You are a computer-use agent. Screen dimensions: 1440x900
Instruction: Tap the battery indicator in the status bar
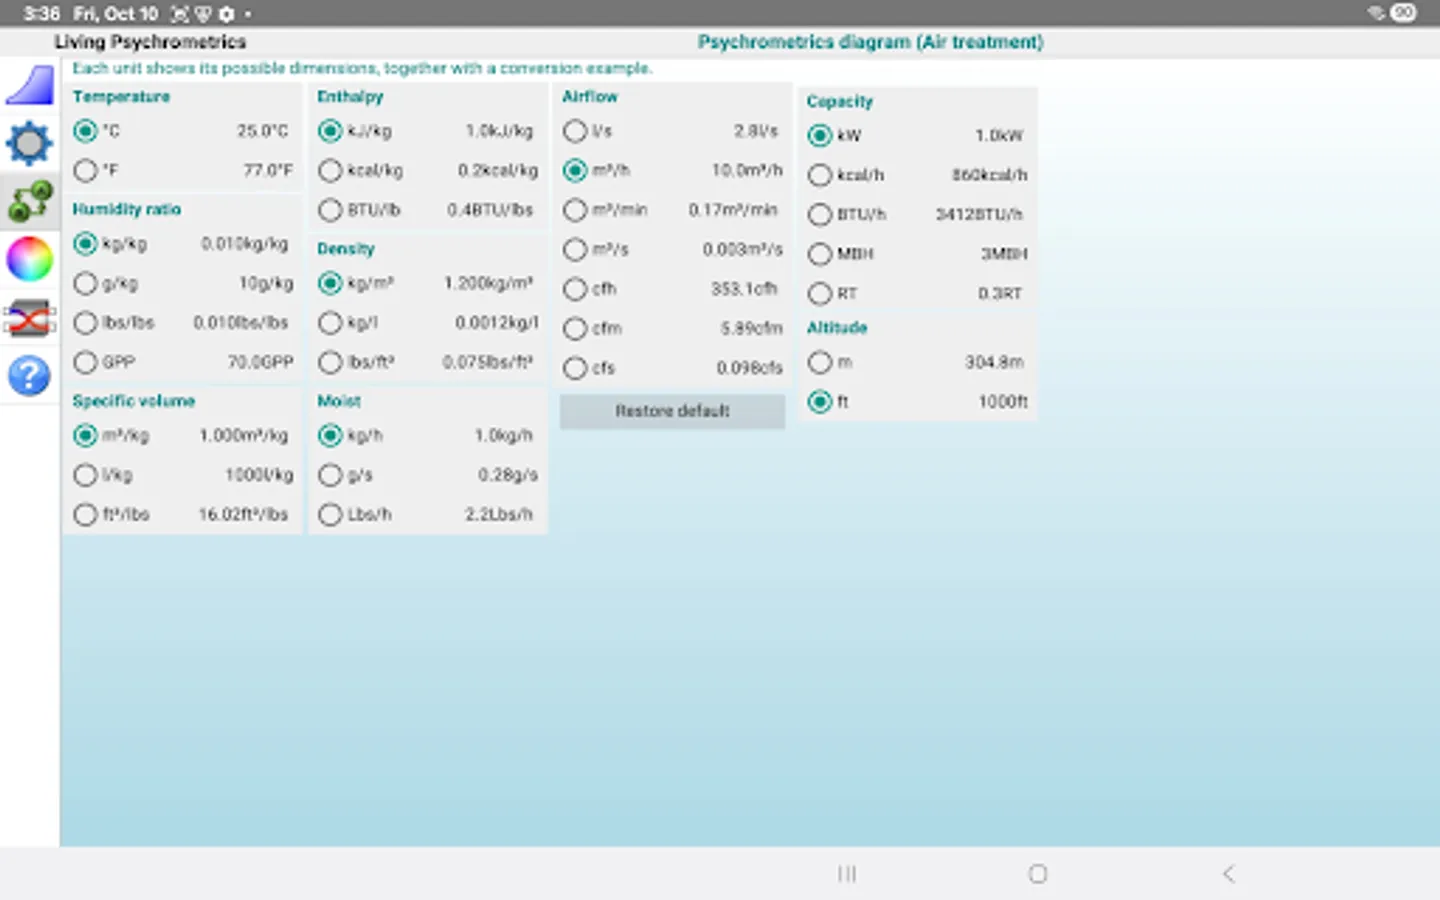click(x=1403, y=14)
